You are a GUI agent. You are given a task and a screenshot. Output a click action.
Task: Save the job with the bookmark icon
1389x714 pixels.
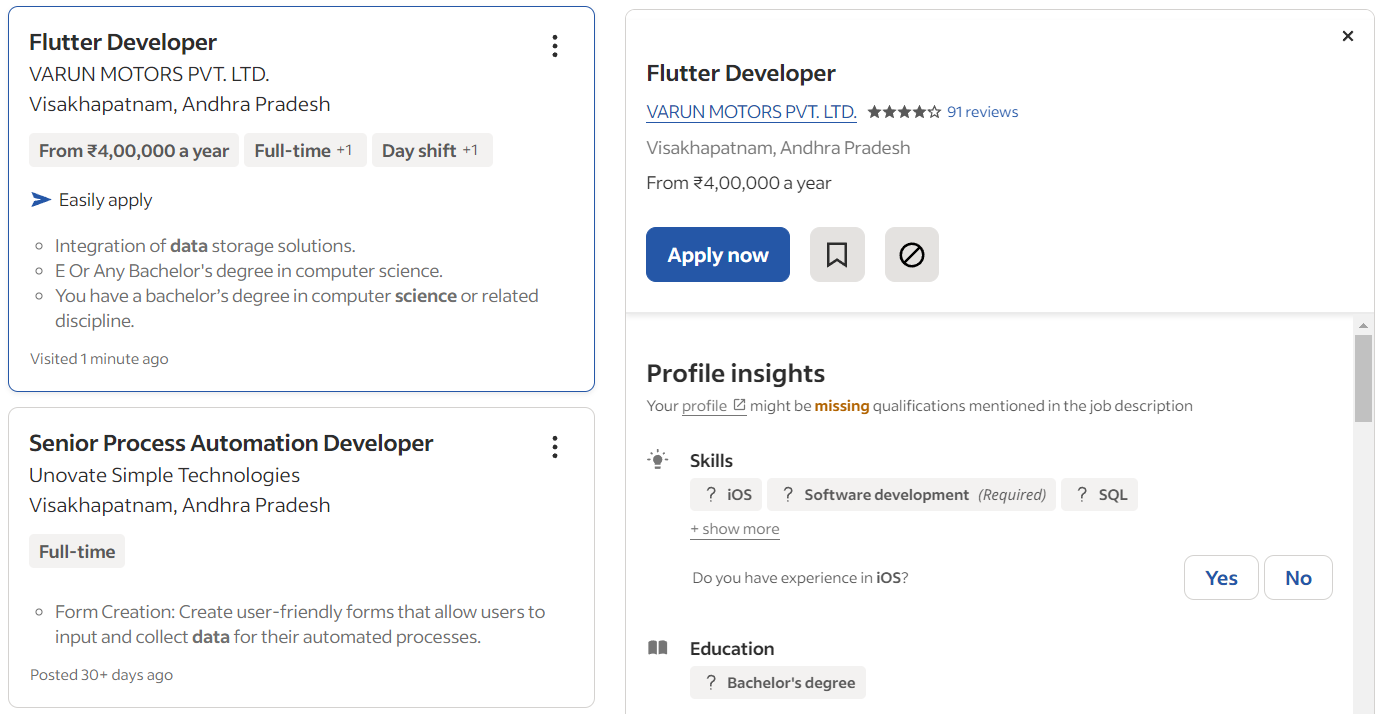pos(837,255)
